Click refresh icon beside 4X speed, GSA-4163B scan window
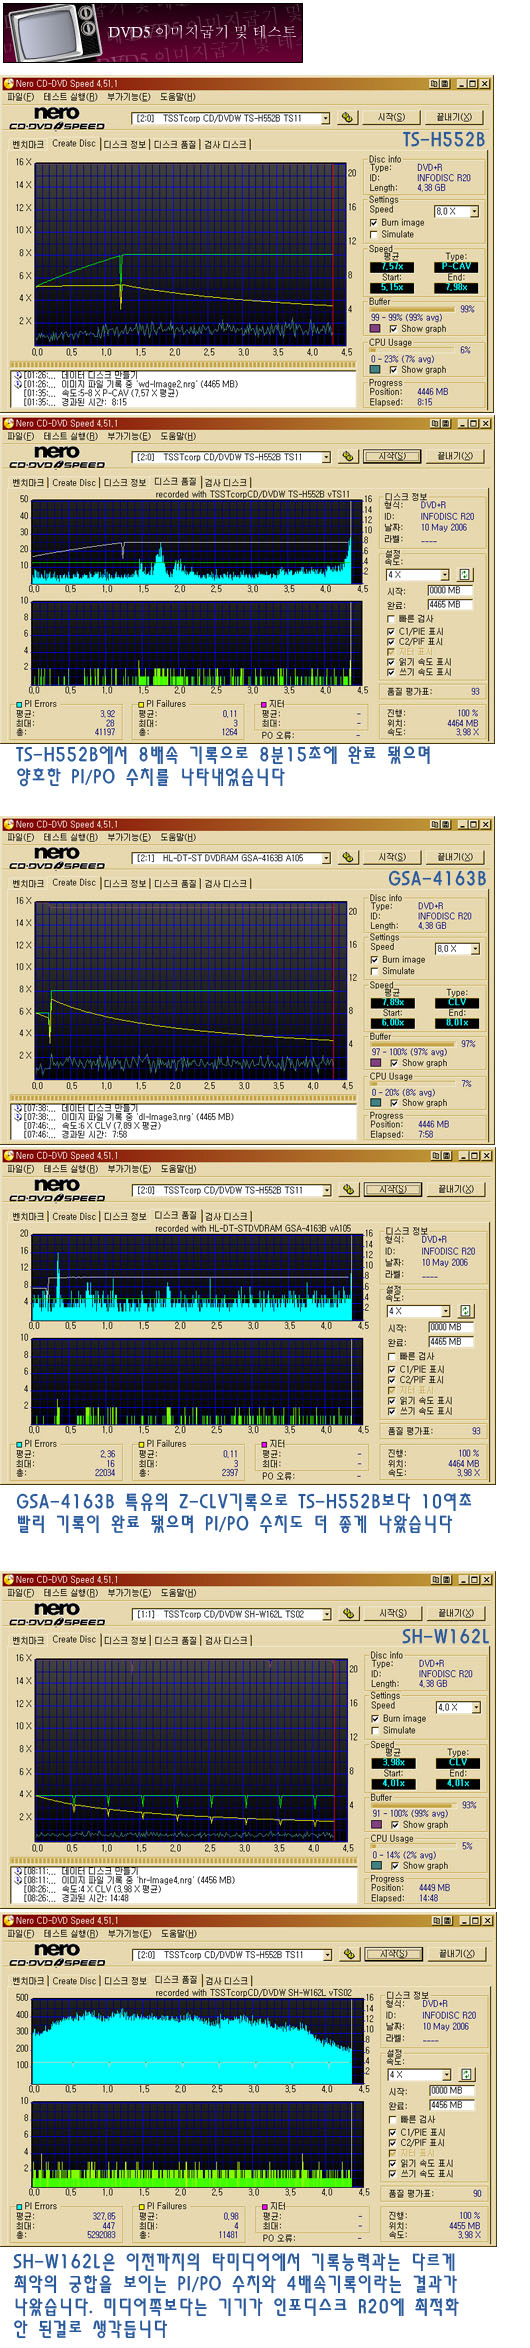The height and width of the screenshot is (2348, 530). [x=466, y=1311]
